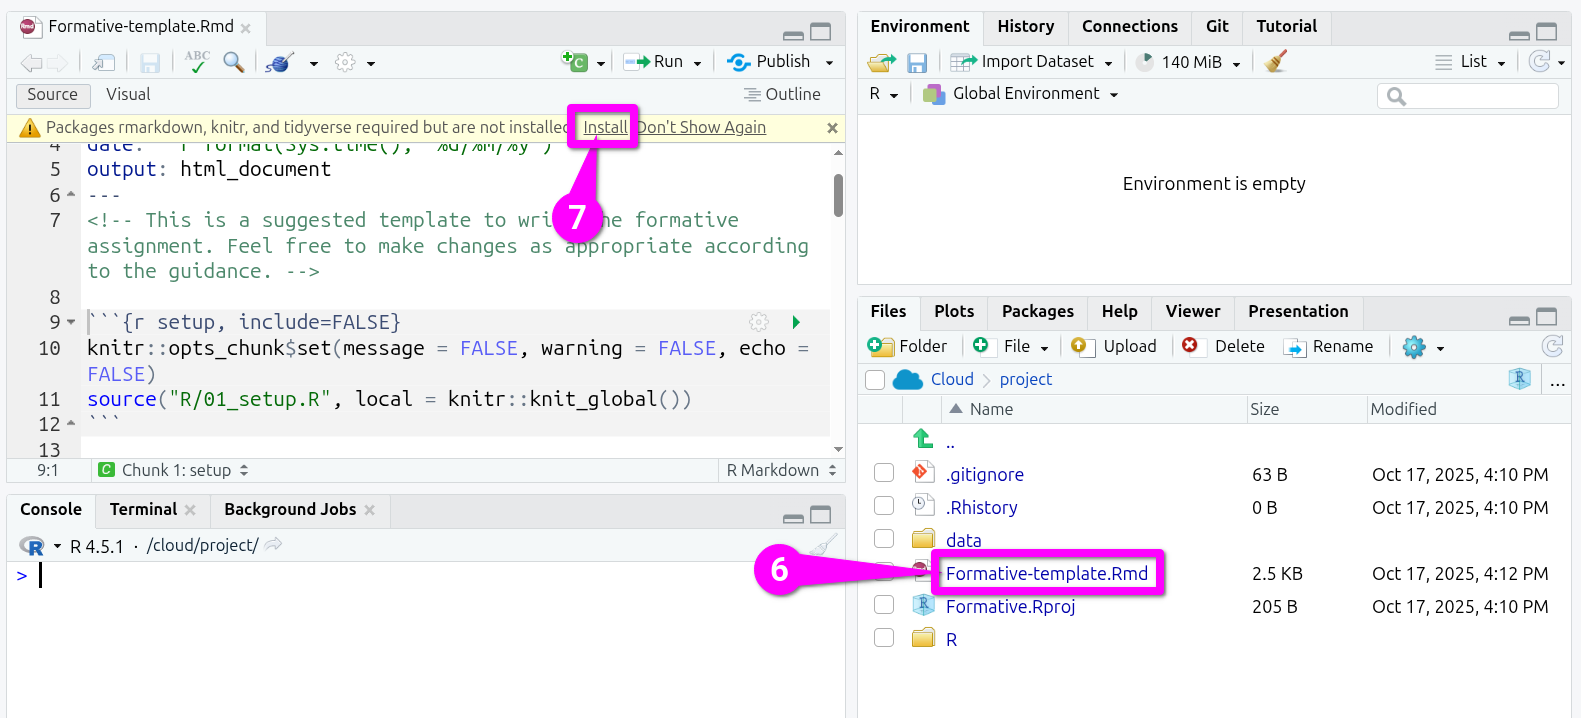Viewport: 1581px width, 718px height.
Task: Click the view current directory arrow in console
Action: (x=273, y=545)
